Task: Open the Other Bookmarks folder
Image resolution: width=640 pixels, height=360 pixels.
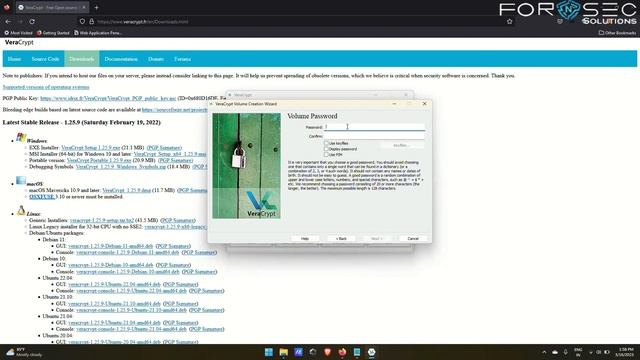Action: tap(617, 33)
